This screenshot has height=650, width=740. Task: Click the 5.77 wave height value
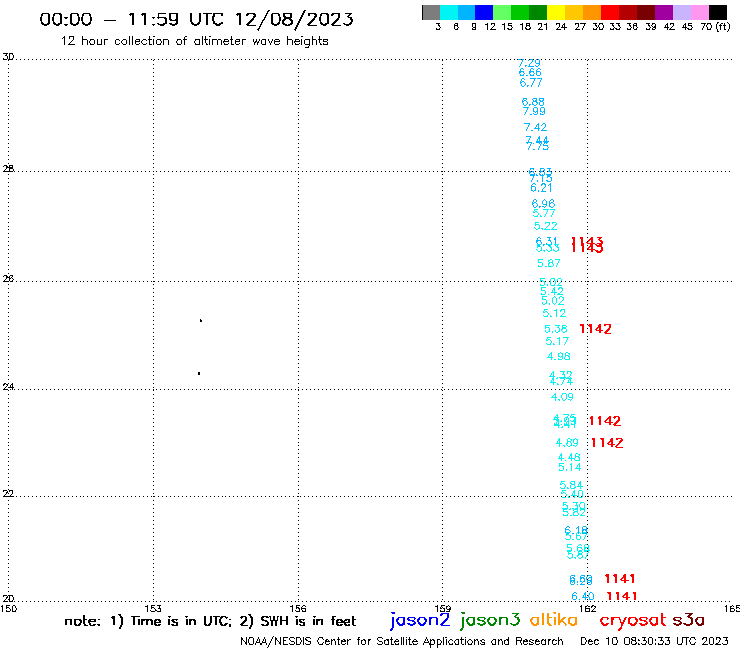544,213
